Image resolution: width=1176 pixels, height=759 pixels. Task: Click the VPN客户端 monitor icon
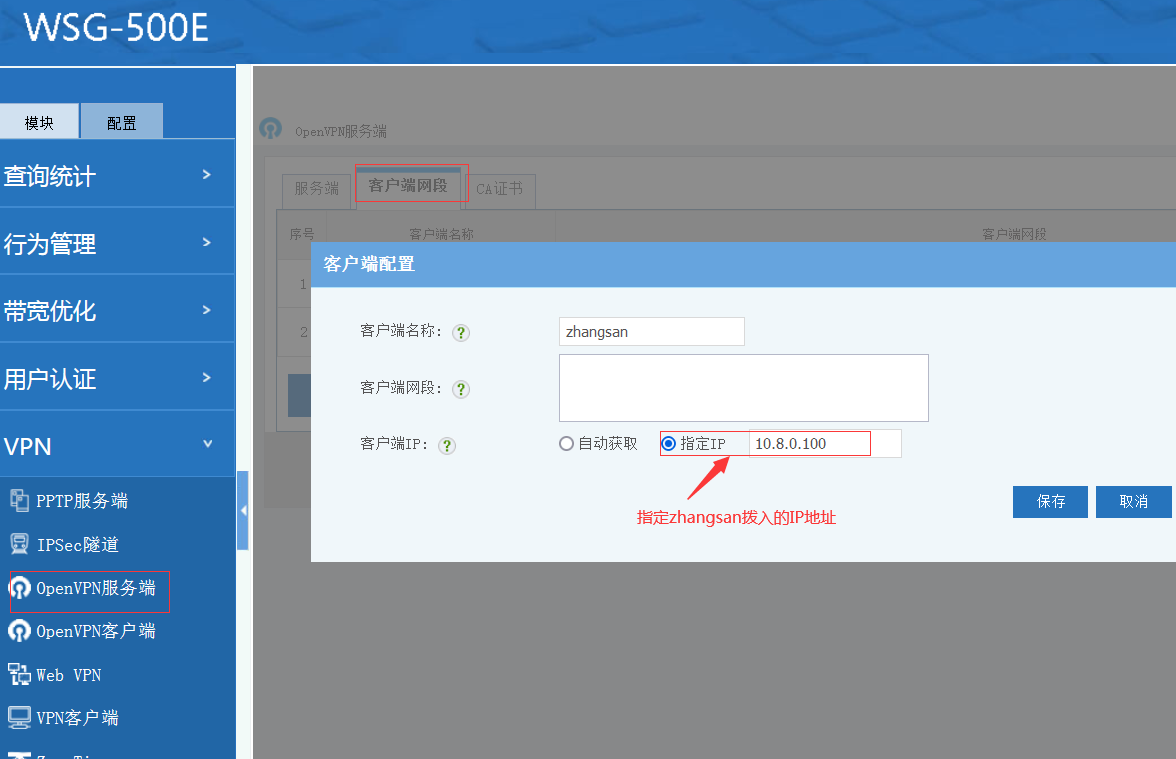[x=19, y=717]
